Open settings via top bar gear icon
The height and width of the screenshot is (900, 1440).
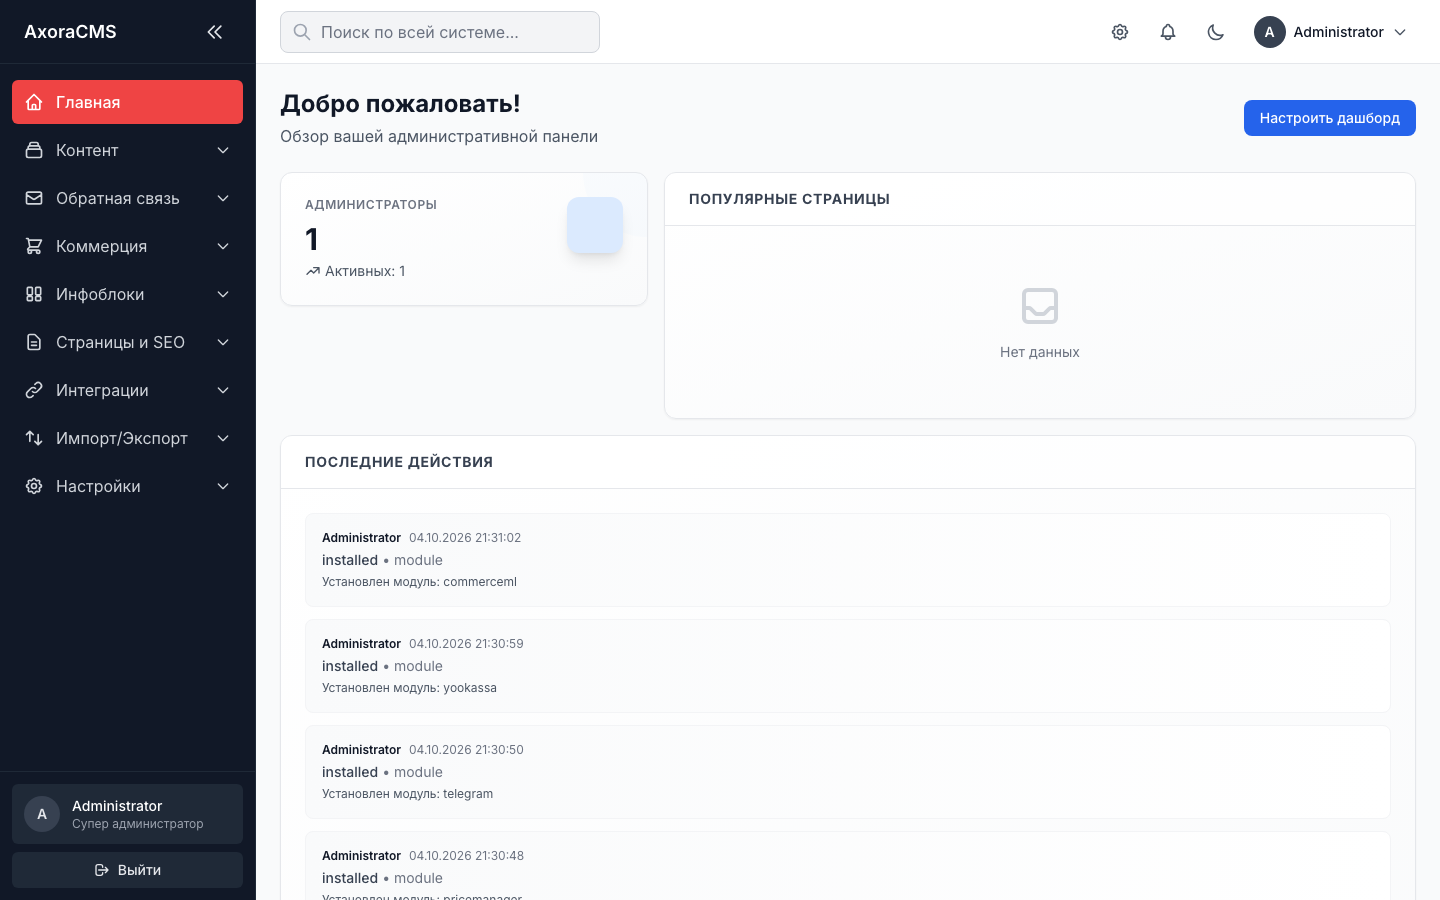click(x=1120, y=32)
